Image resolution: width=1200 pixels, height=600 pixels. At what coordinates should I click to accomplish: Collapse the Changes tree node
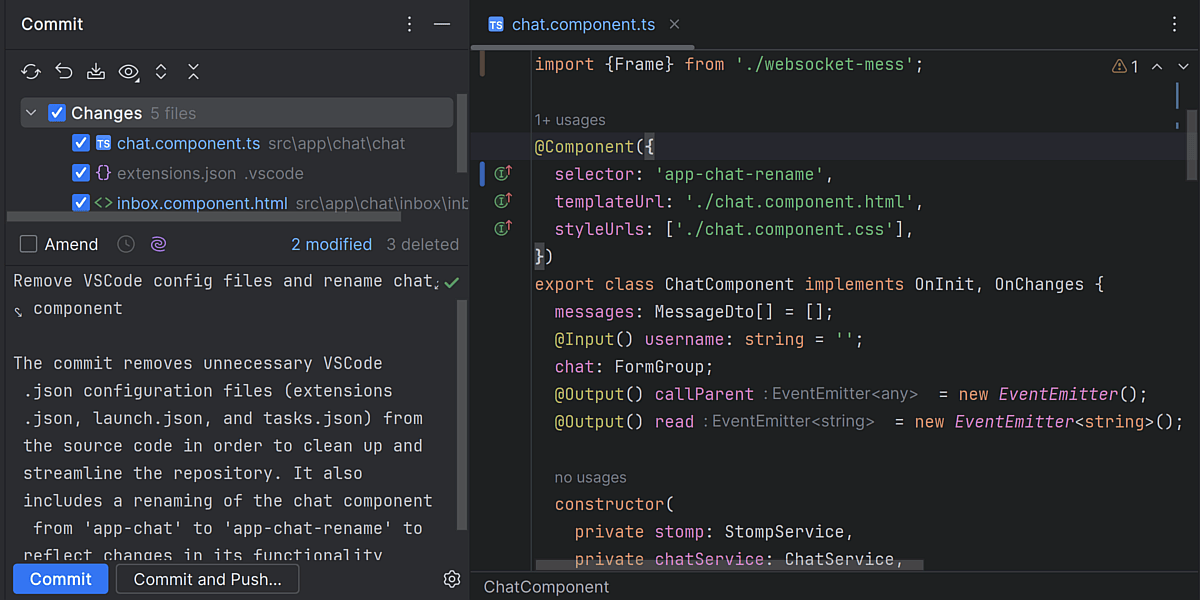(31, 113)
